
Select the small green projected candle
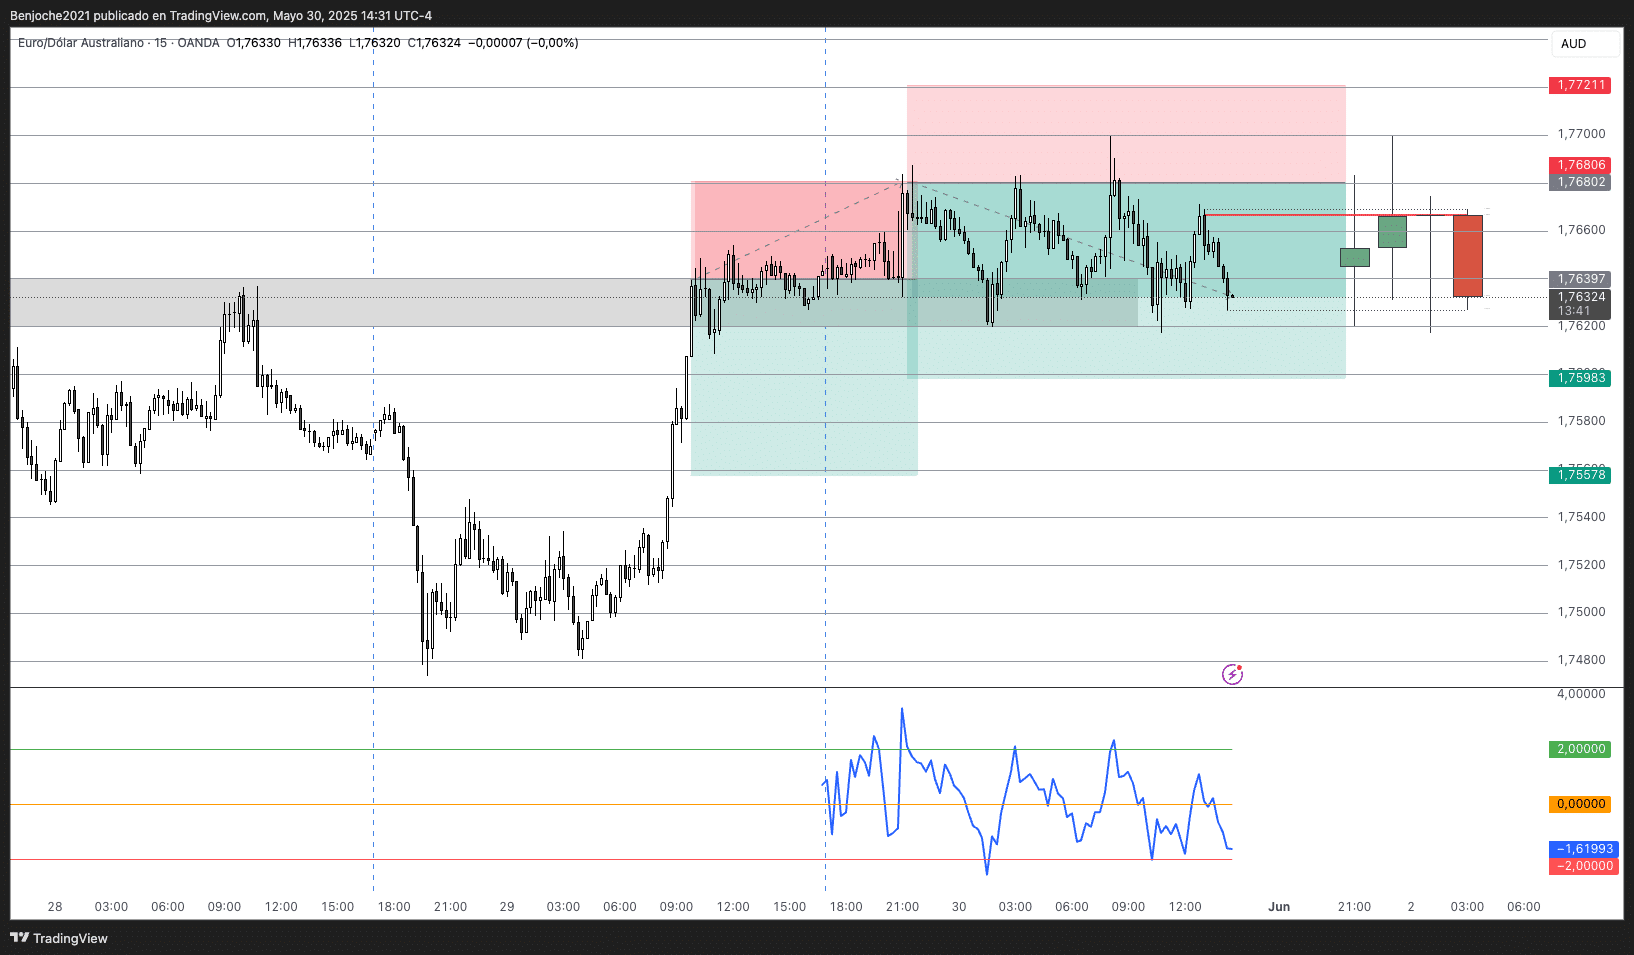[x=1354, y=257]
